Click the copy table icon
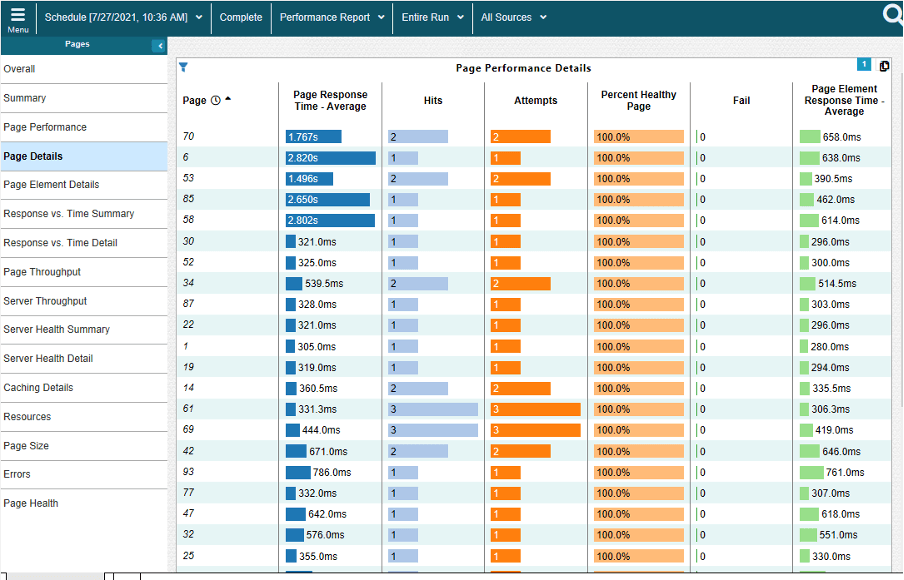Image resolution: width=904 pixels, height=580 pixels. tap(883, 66)
